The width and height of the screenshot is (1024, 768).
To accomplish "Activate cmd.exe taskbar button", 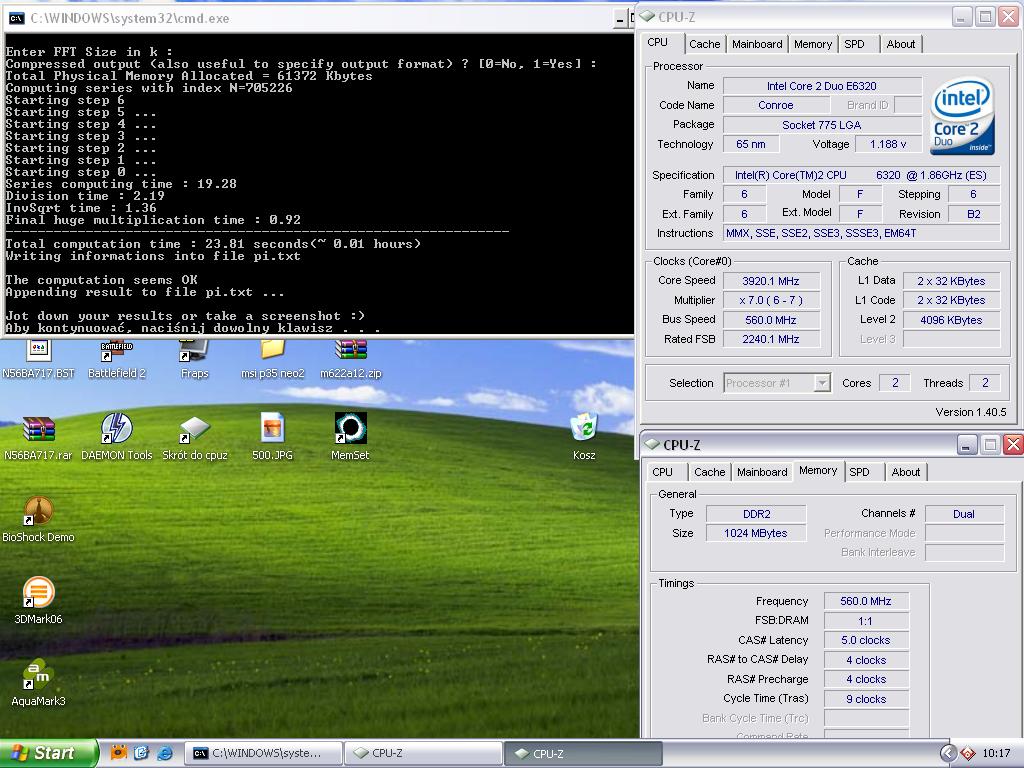I will [263, 753].
